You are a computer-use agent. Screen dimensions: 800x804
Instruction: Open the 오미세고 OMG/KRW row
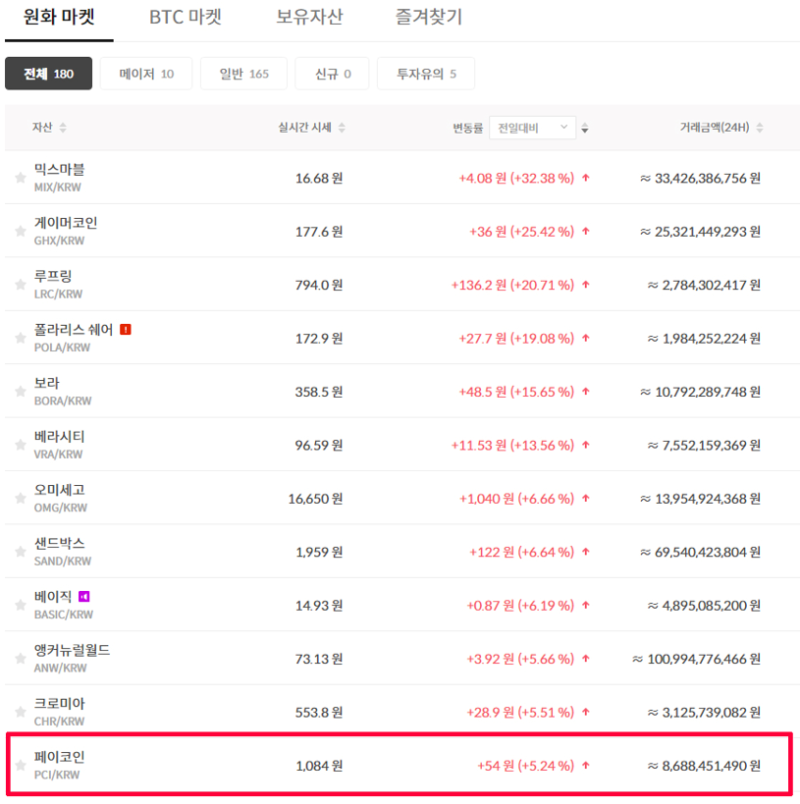(402, 498)
